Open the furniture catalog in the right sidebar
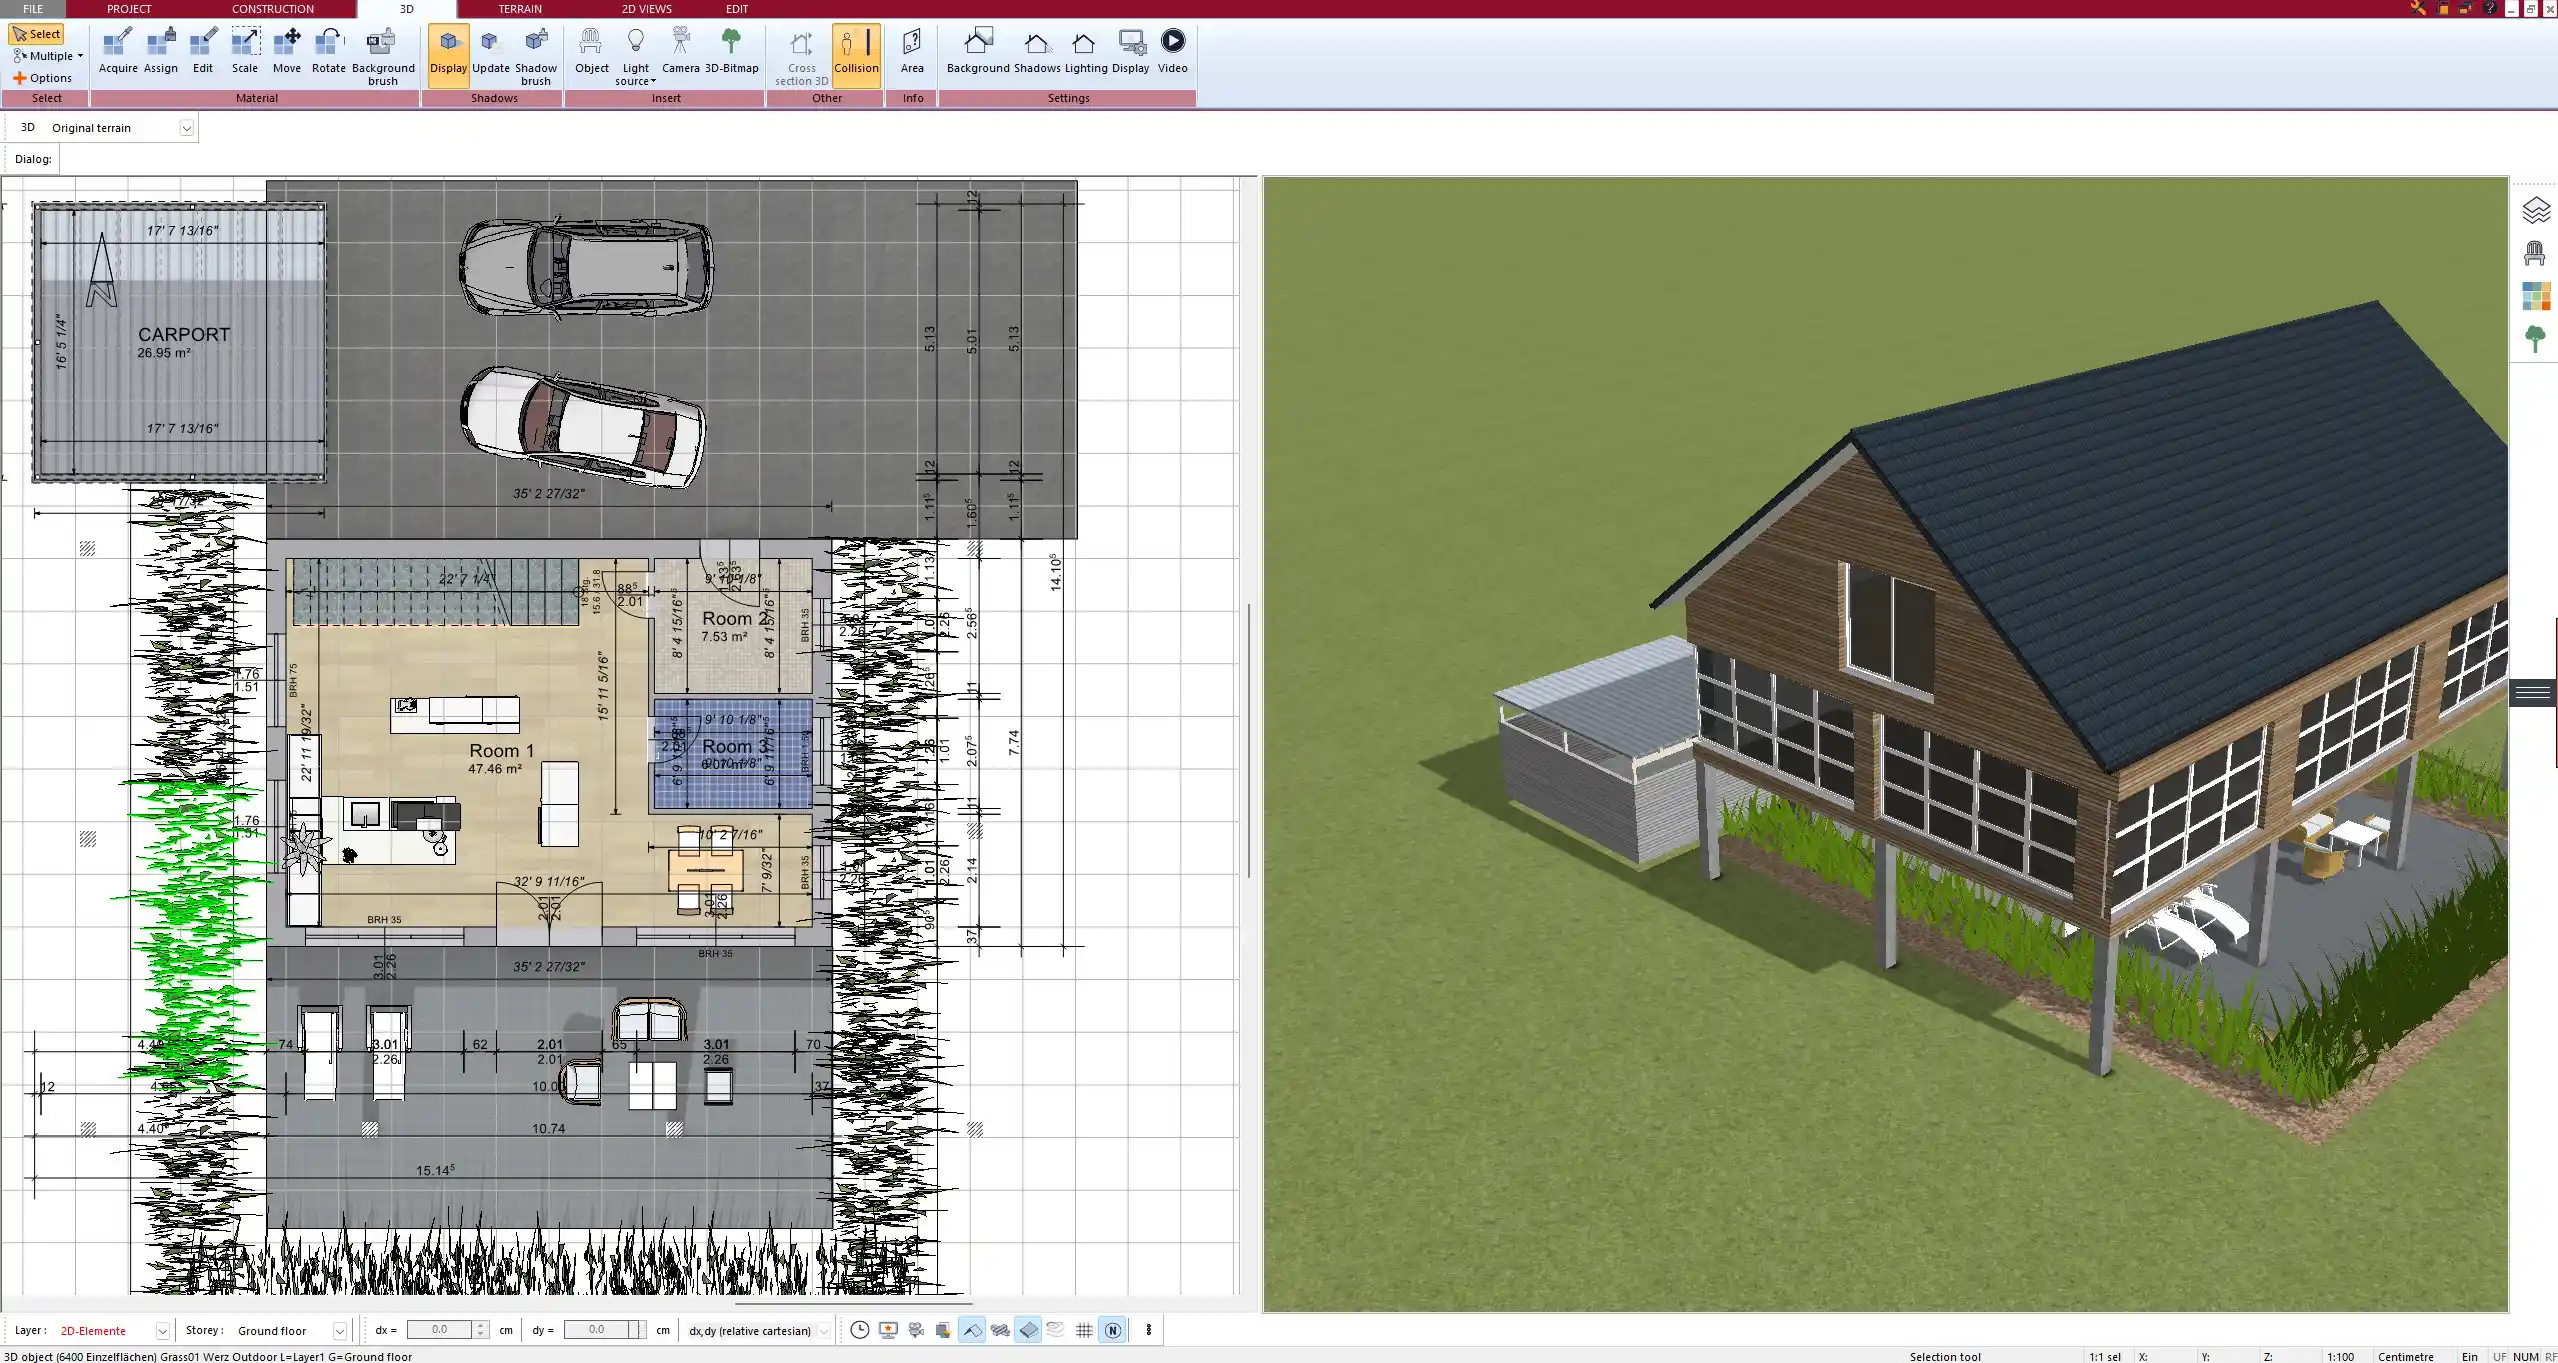Image resolution: width=2558 pixels, height=1363 pixels. pyautogui.click(x=2537, y=253)
